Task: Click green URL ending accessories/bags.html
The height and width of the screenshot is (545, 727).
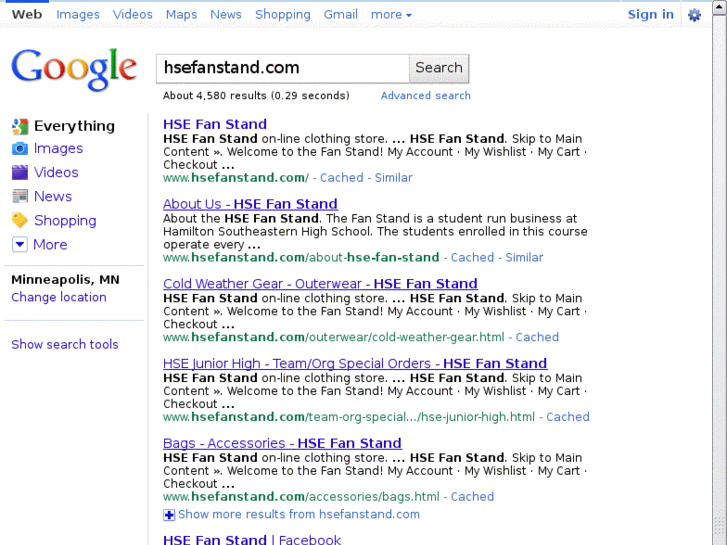Action: coord(301,497)
